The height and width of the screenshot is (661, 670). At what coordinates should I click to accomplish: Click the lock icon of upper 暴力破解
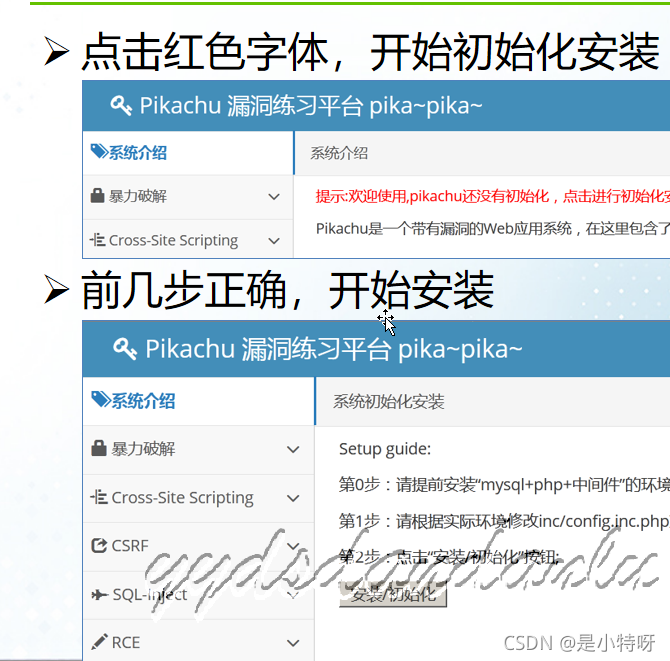click(97, 196)
